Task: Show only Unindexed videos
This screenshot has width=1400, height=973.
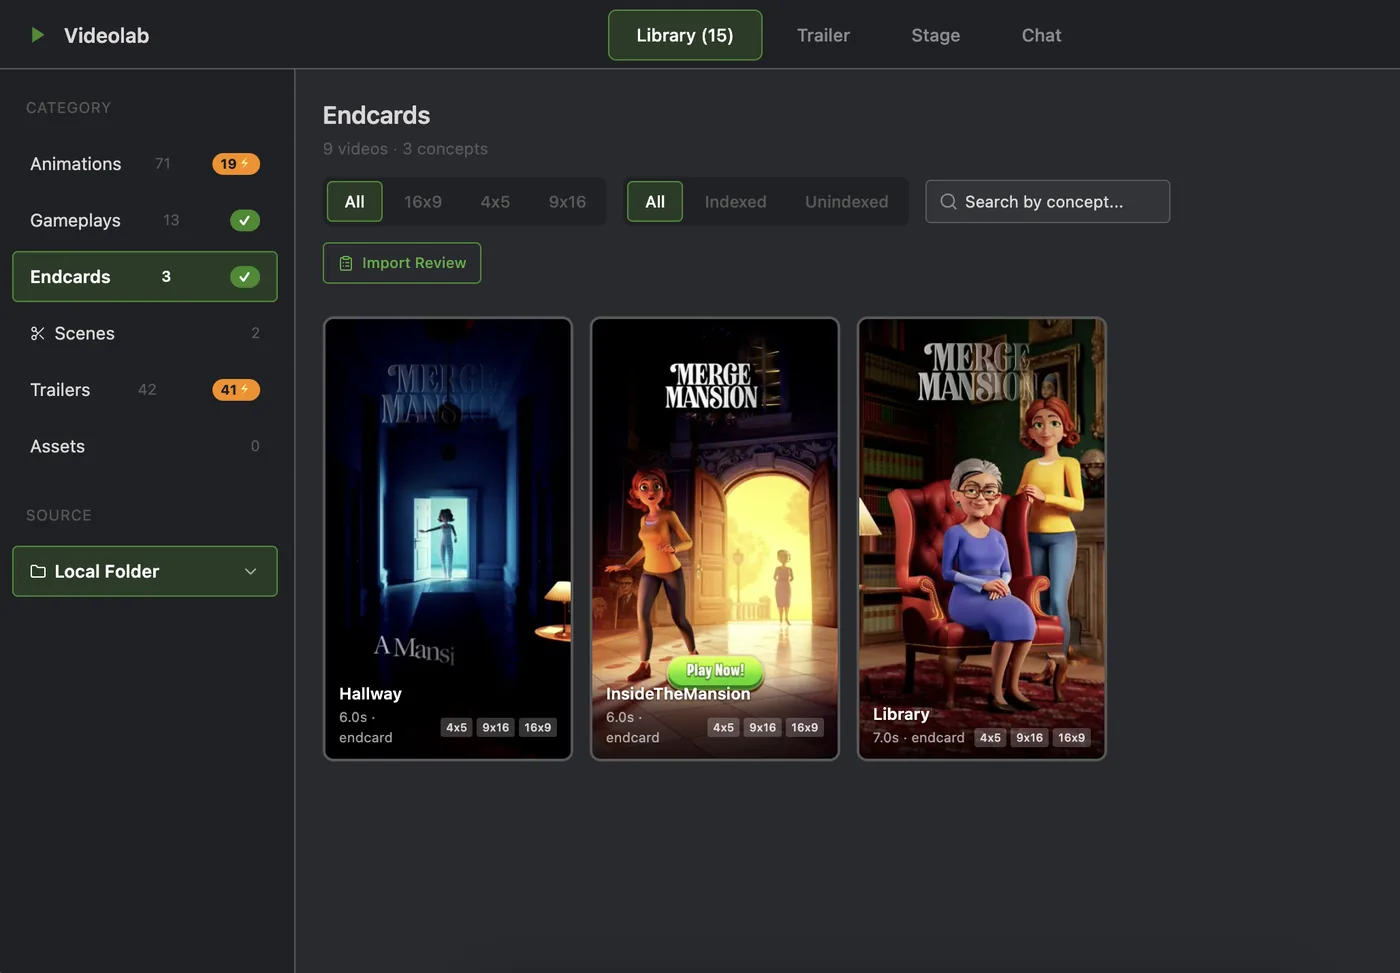Action: coord(846,201)
